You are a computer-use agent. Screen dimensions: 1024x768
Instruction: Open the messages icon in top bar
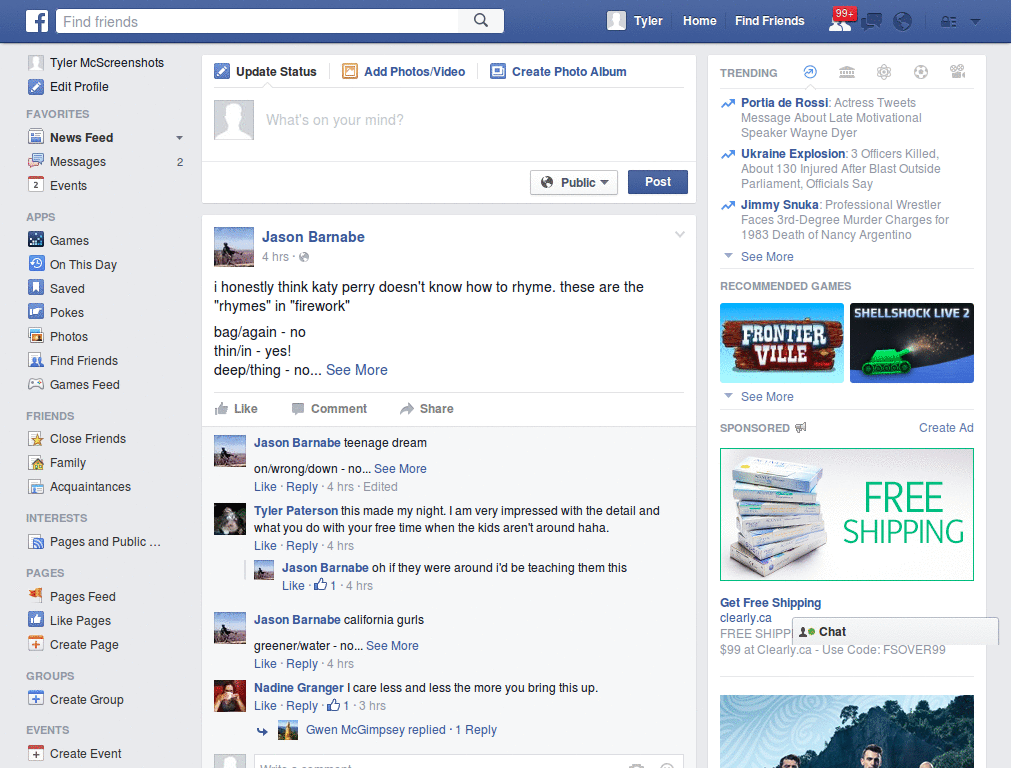(871, 22)
